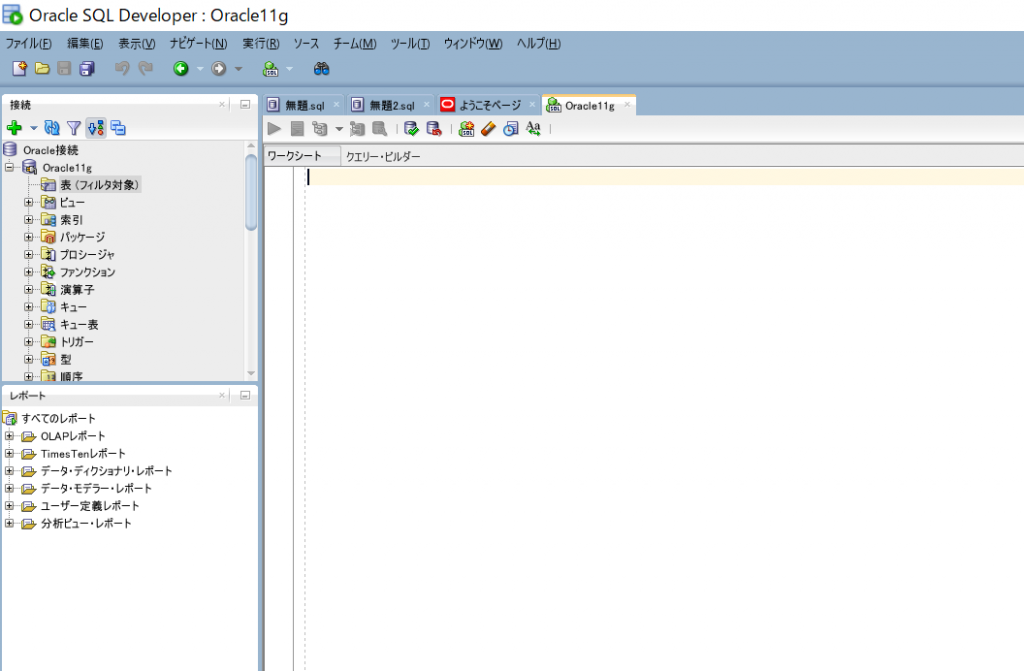Open dropdown next to SQL Worksheet icon
The width and height of the screenshot is (1024, 671).
289,69
